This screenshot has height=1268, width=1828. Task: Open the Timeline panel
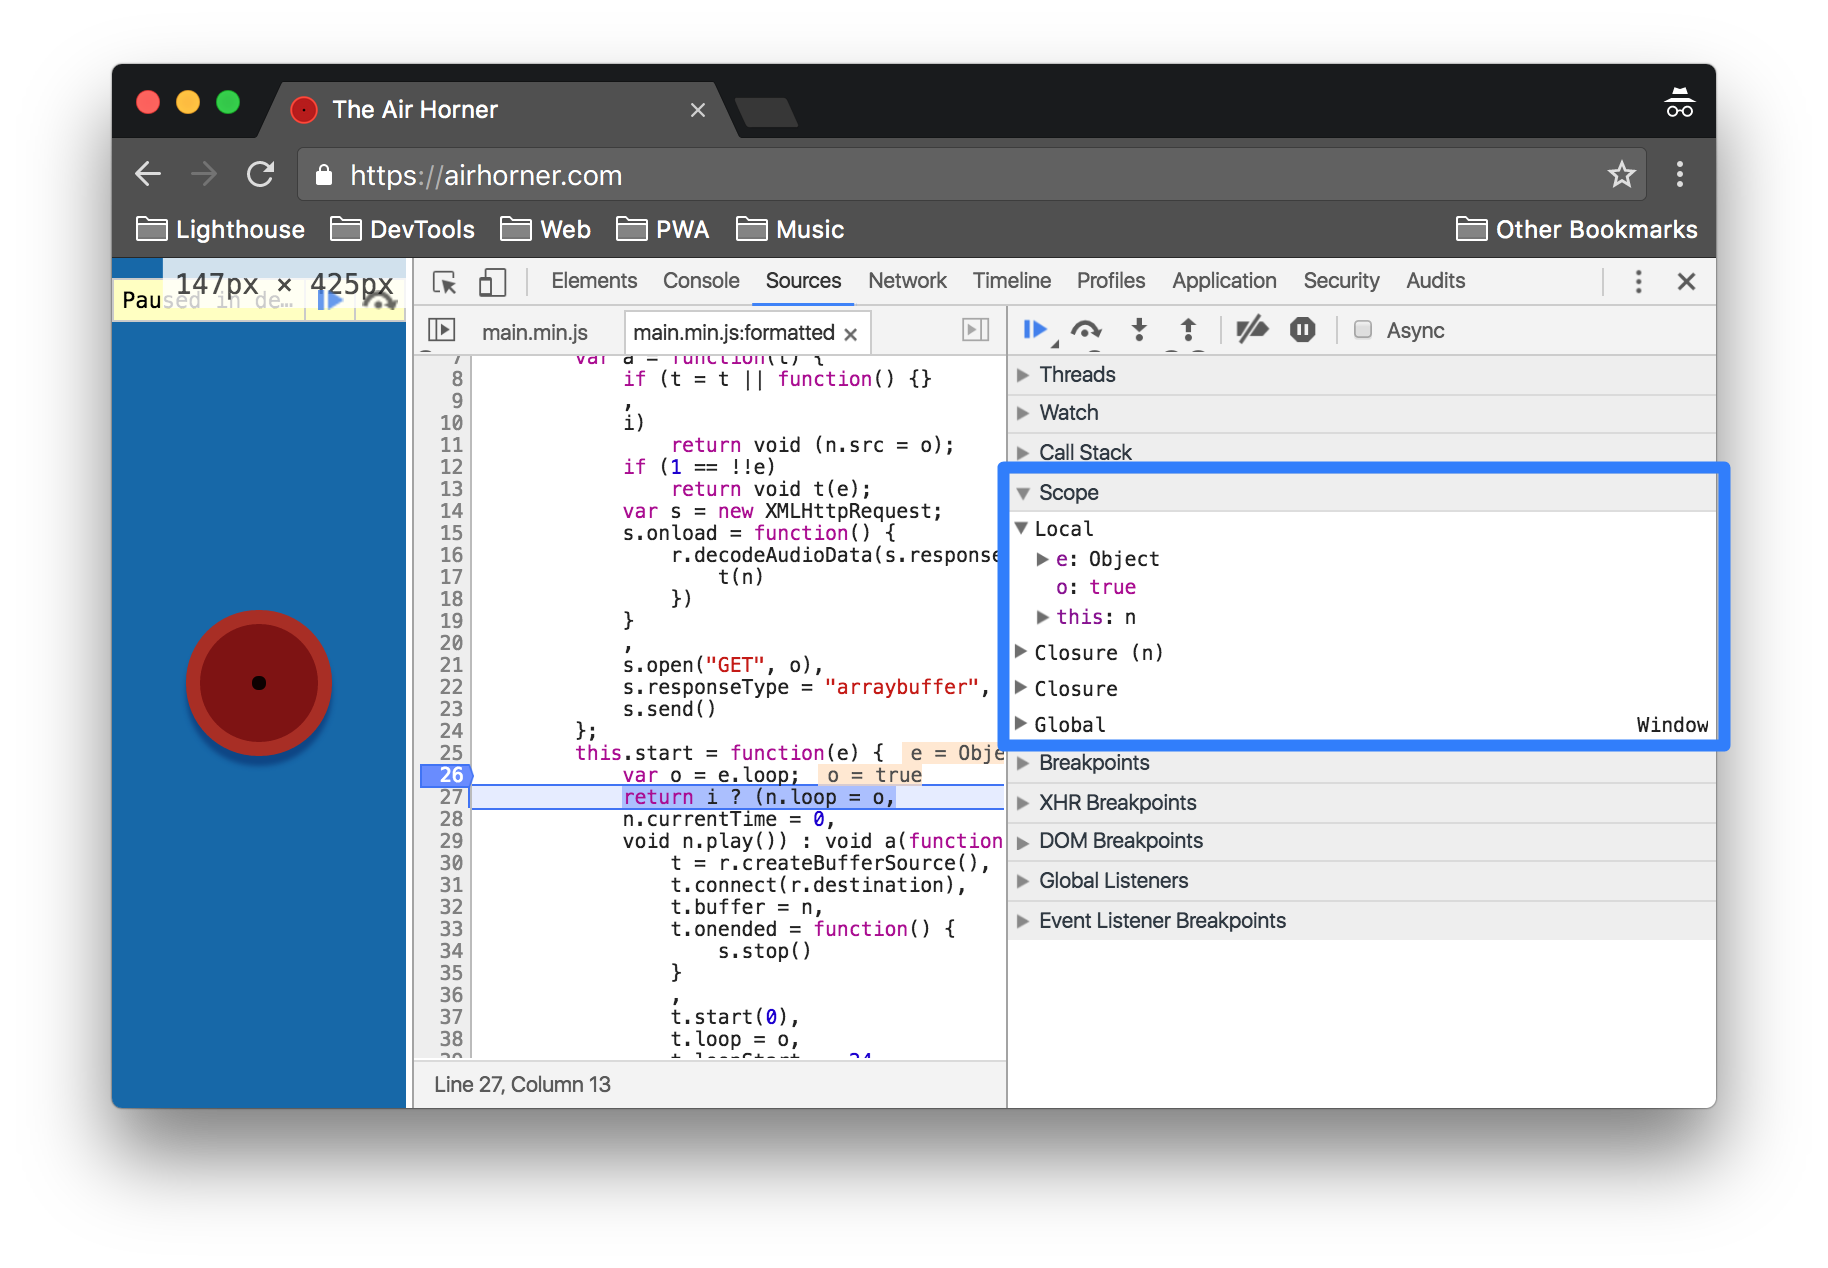pyautogui.click(x=1012, y=281)
